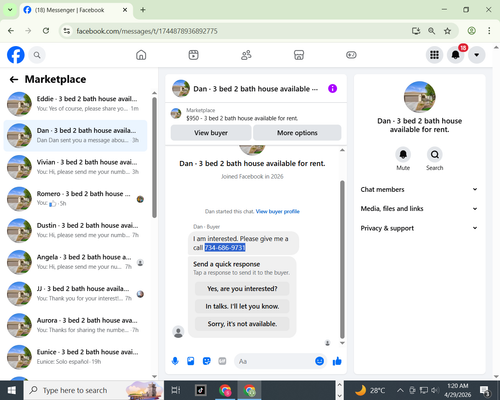Image resolution: width=500 pixels, height=400 pixels.
Task: Click the View buyer button
Action: (211, 133)
